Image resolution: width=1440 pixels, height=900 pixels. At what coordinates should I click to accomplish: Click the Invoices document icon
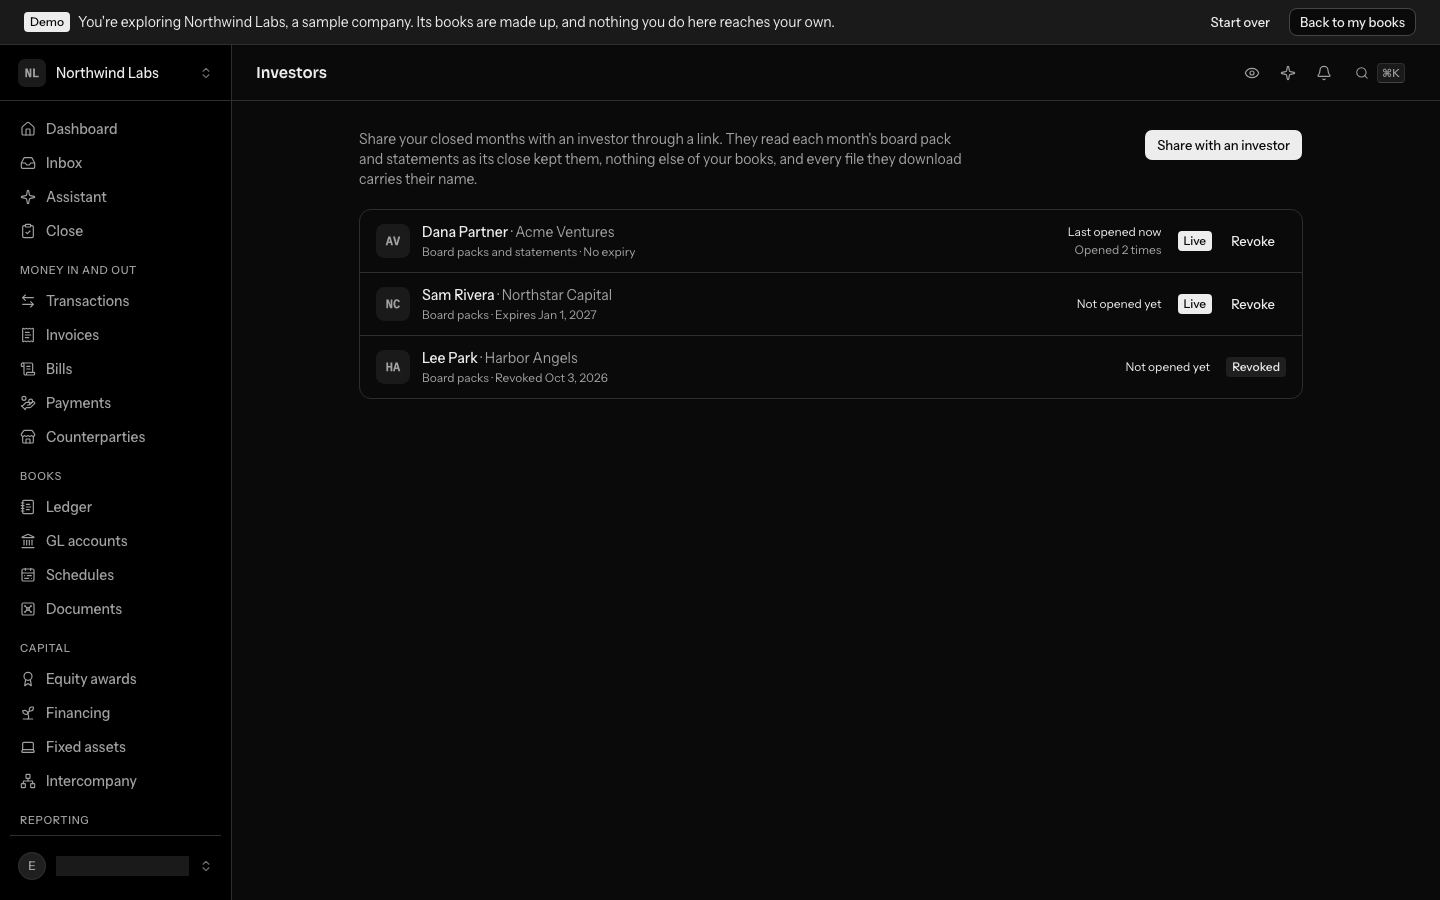28,335
